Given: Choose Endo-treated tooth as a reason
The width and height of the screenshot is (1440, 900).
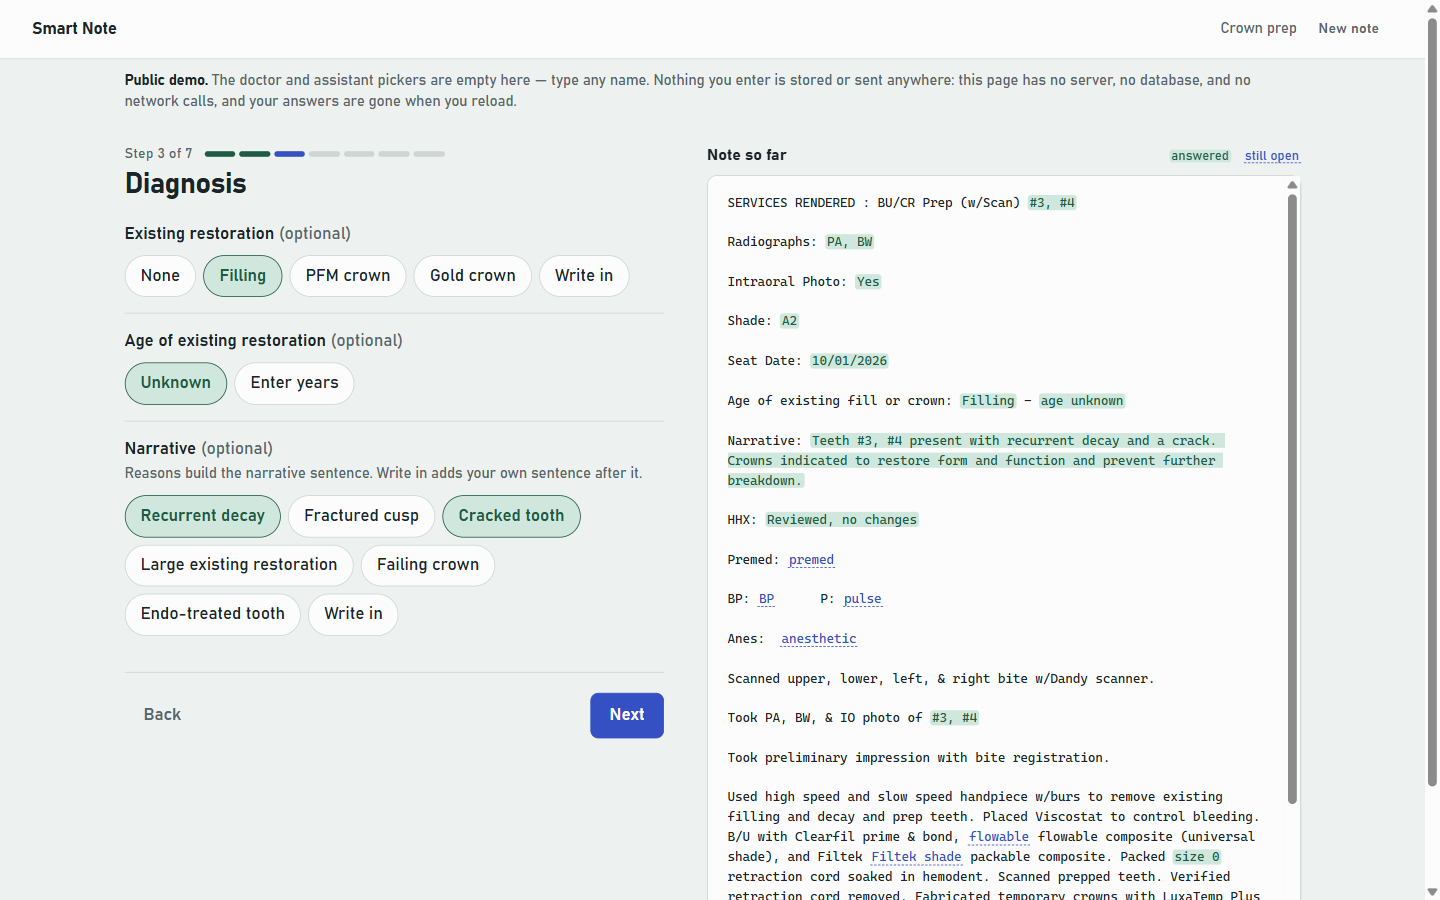Looking at the screenshot, I should [x=213, y=614].
